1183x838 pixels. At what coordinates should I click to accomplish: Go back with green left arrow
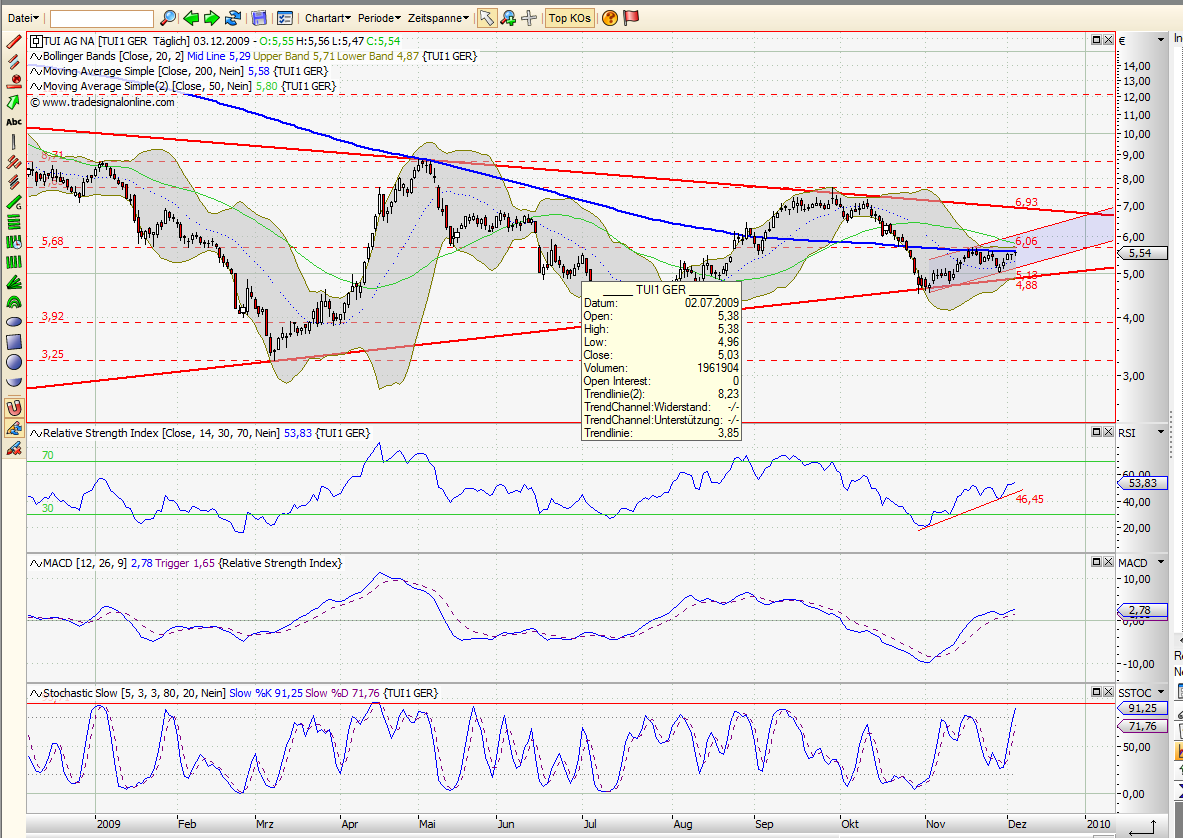point(191,17)
